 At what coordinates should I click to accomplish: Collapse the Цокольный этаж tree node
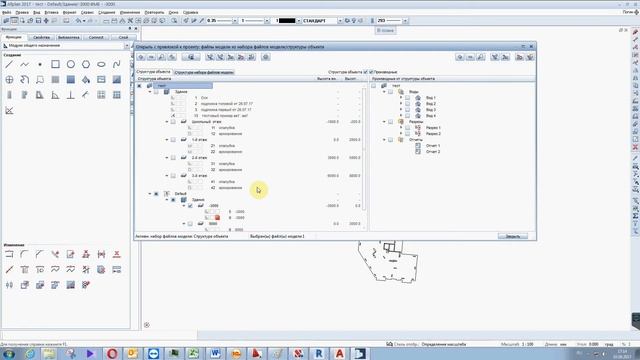(167, 122)
